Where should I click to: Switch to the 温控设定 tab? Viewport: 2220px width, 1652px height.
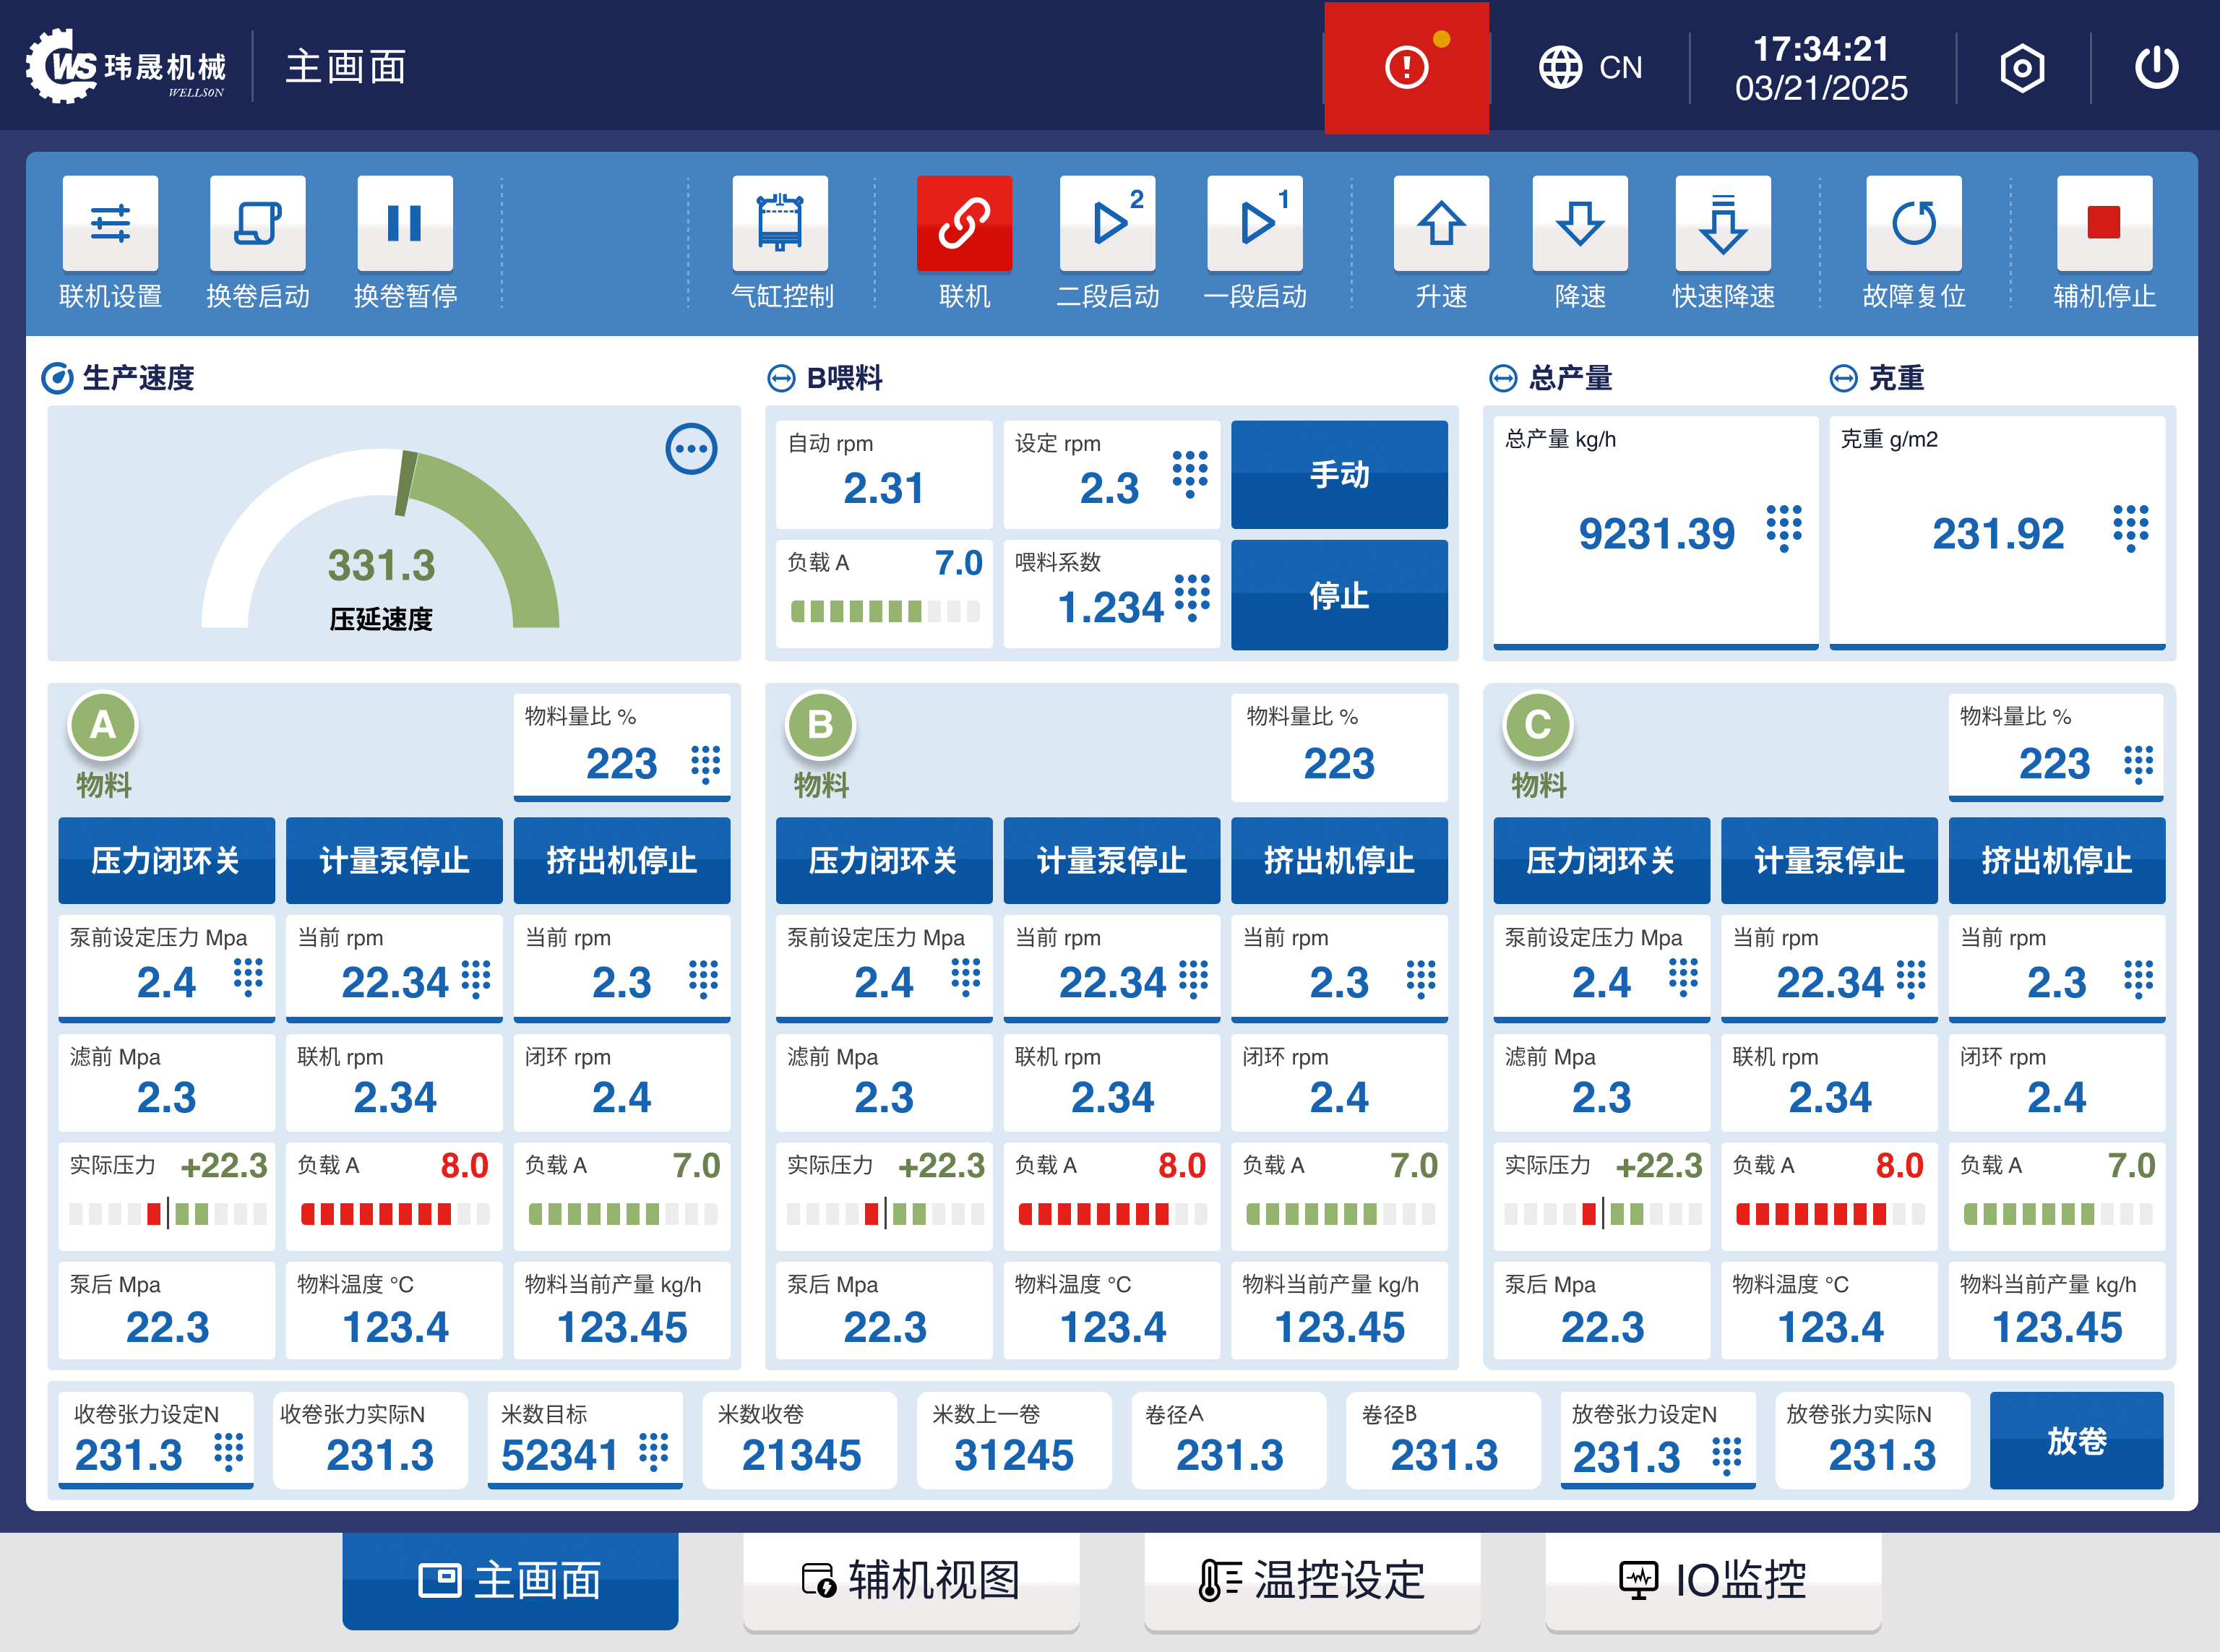click(1311, 1581)
